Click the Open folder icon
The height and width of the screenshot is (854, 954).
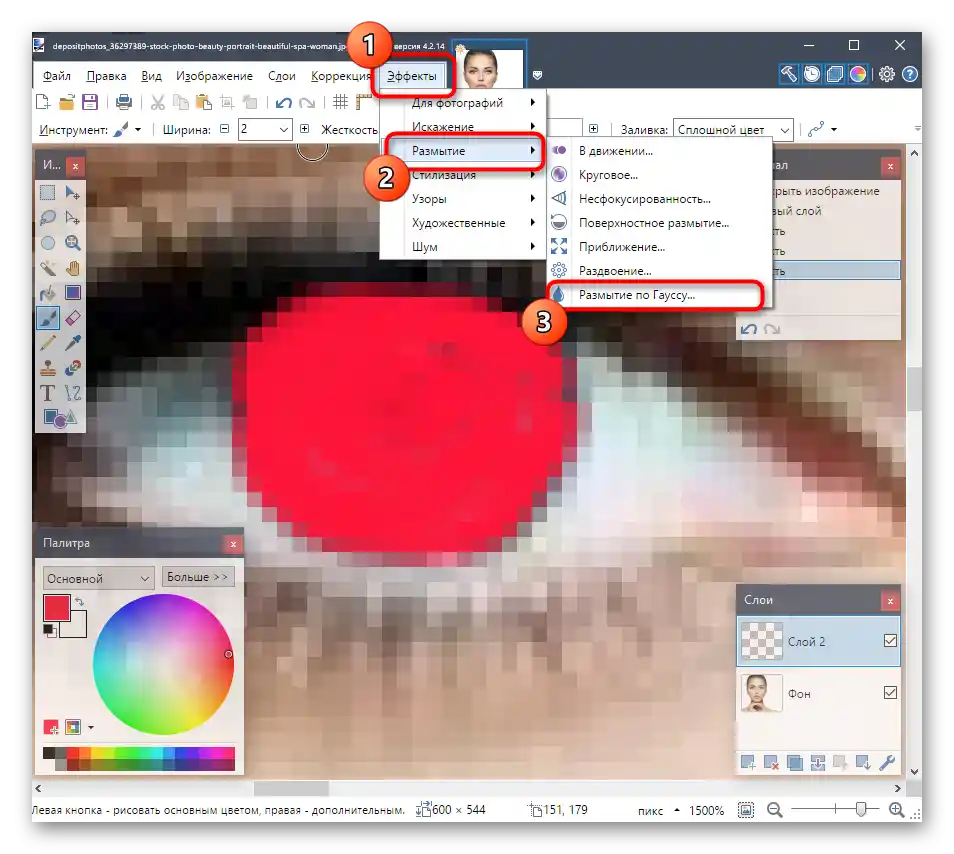[x=66, y=102]
